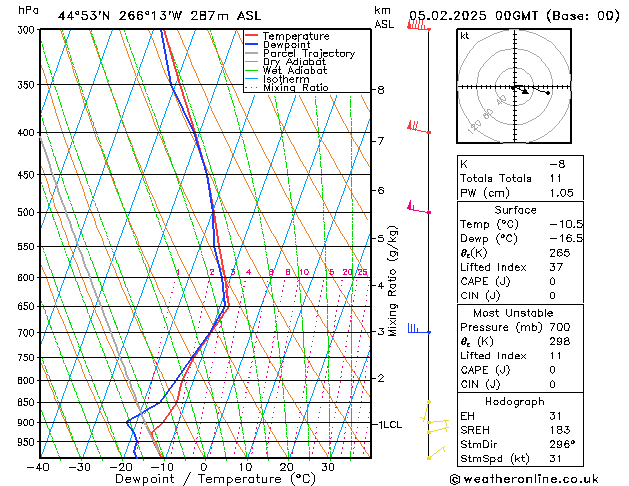Click the Totals Totals row label
Image resolution: width=629 pixels, height=486 pixels.
(x=496, y=178)
